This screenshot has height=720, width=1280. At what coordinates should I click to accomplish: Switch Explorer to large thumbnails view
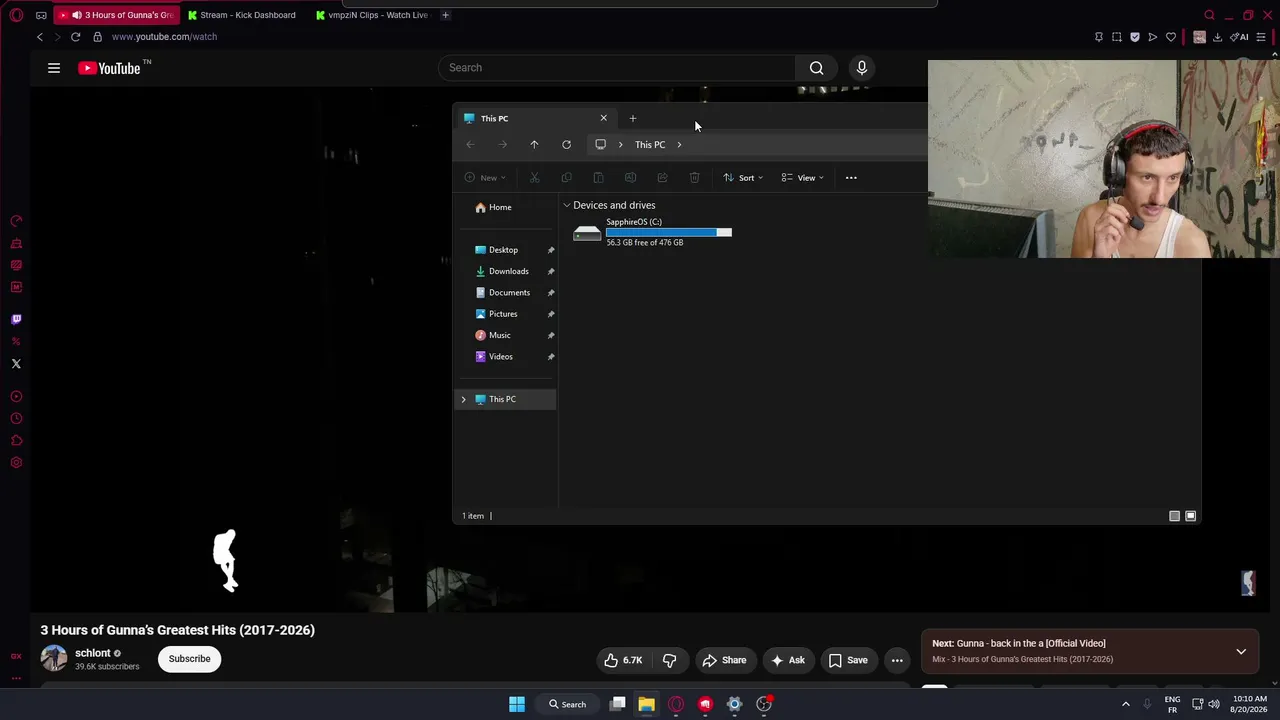pyautogui.click(x=1190, y=516)
